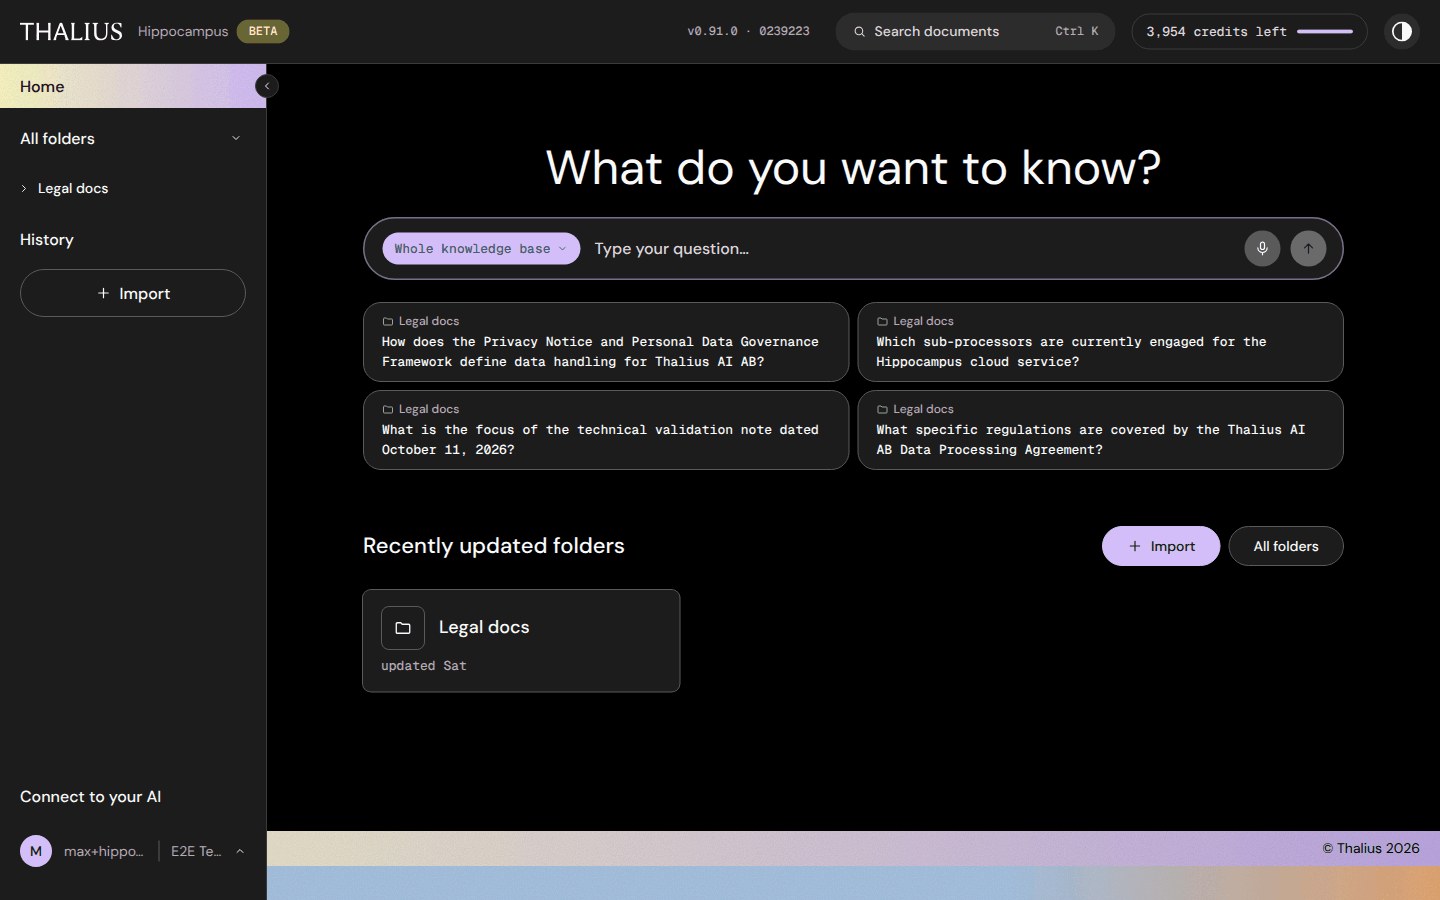1440x900 pixels.
Task: Open the E2E Te... workspace selector
Action: (x=196, y=851)
